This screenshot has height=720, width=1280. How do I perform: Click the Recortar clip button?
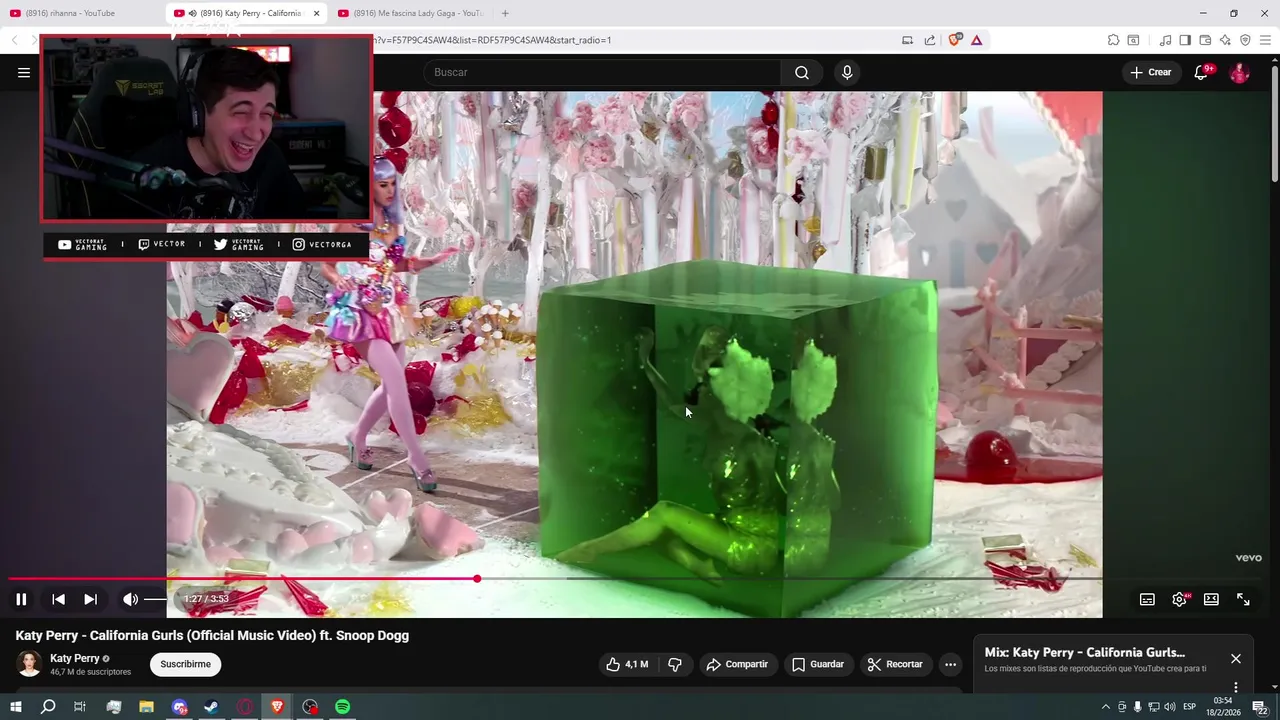895,664
